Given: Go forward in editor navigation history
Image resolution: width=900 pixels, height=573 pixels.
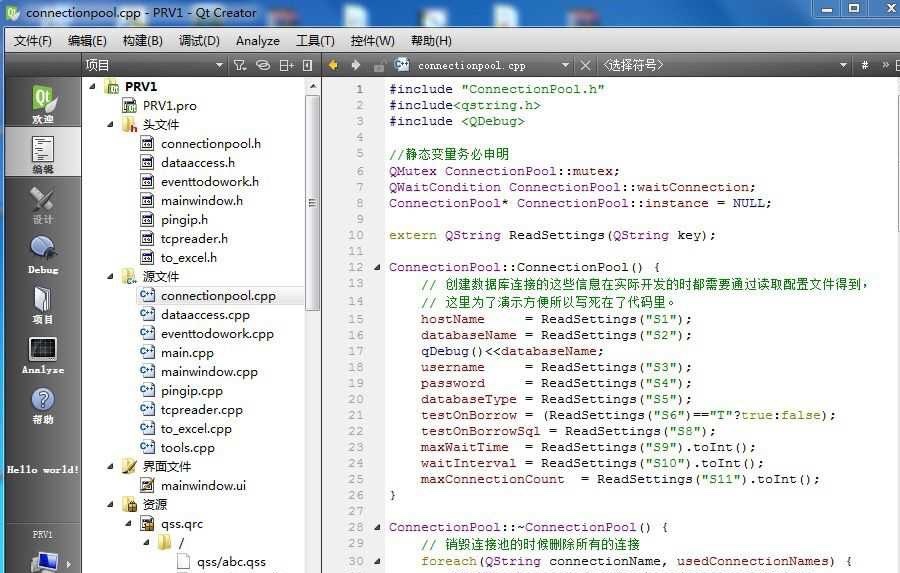Looking at the screenshot, I should 356,65.
